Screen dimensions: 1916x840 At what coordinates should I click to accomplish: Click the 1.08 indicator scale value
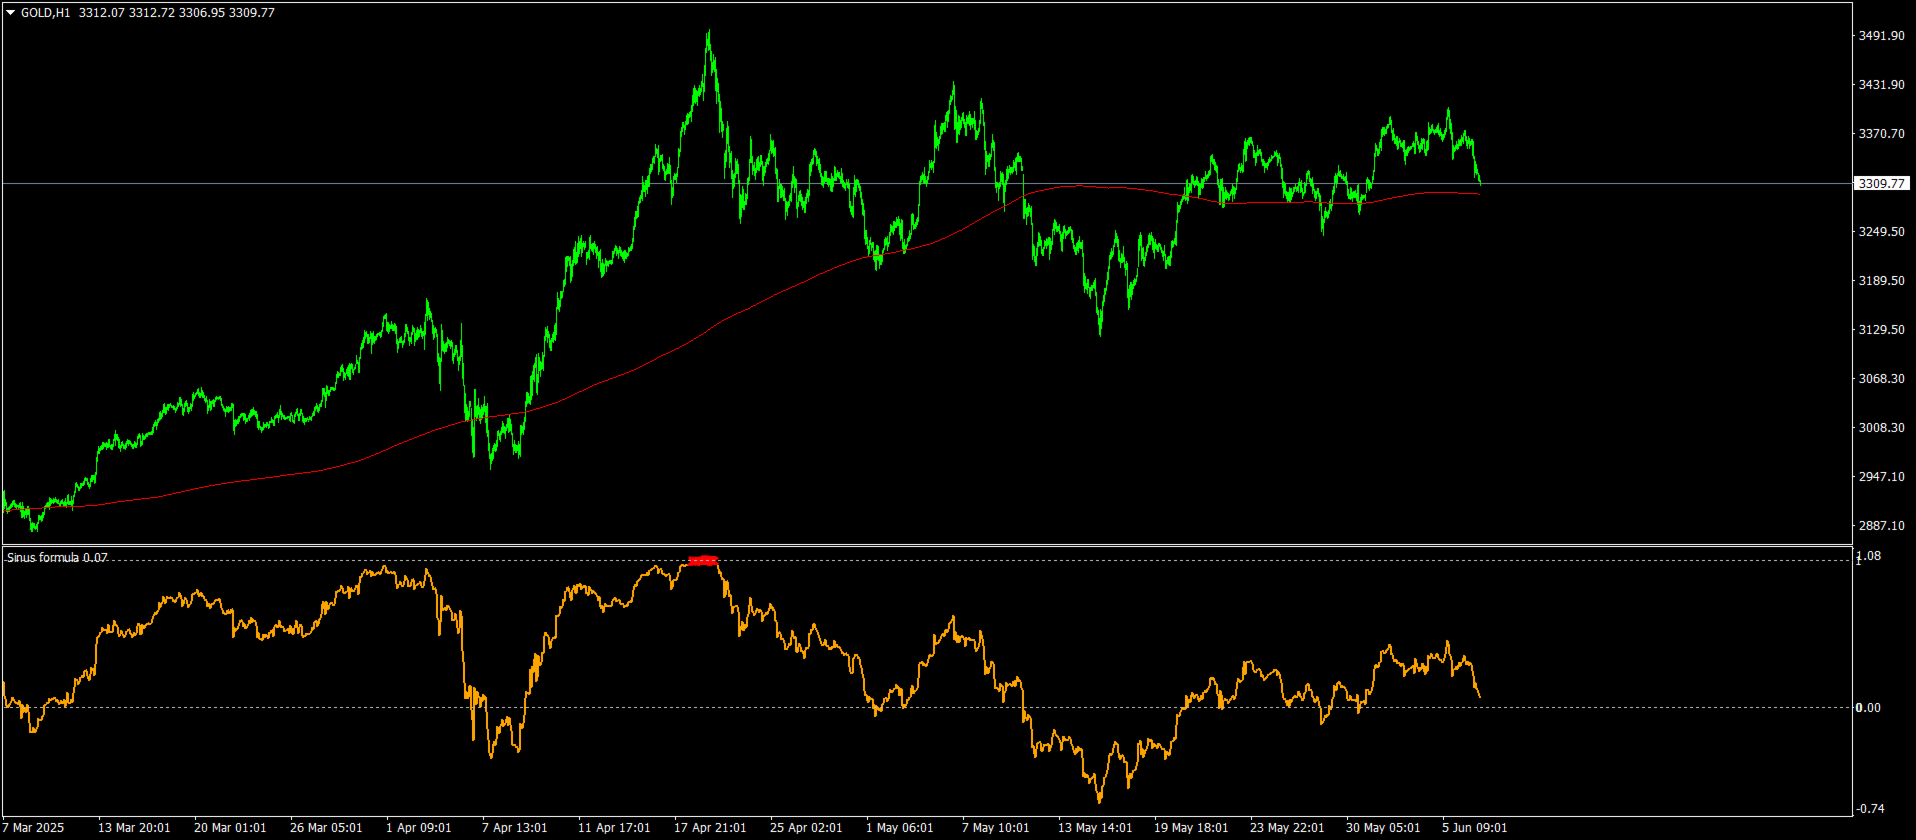click(x=1868, y=556)
